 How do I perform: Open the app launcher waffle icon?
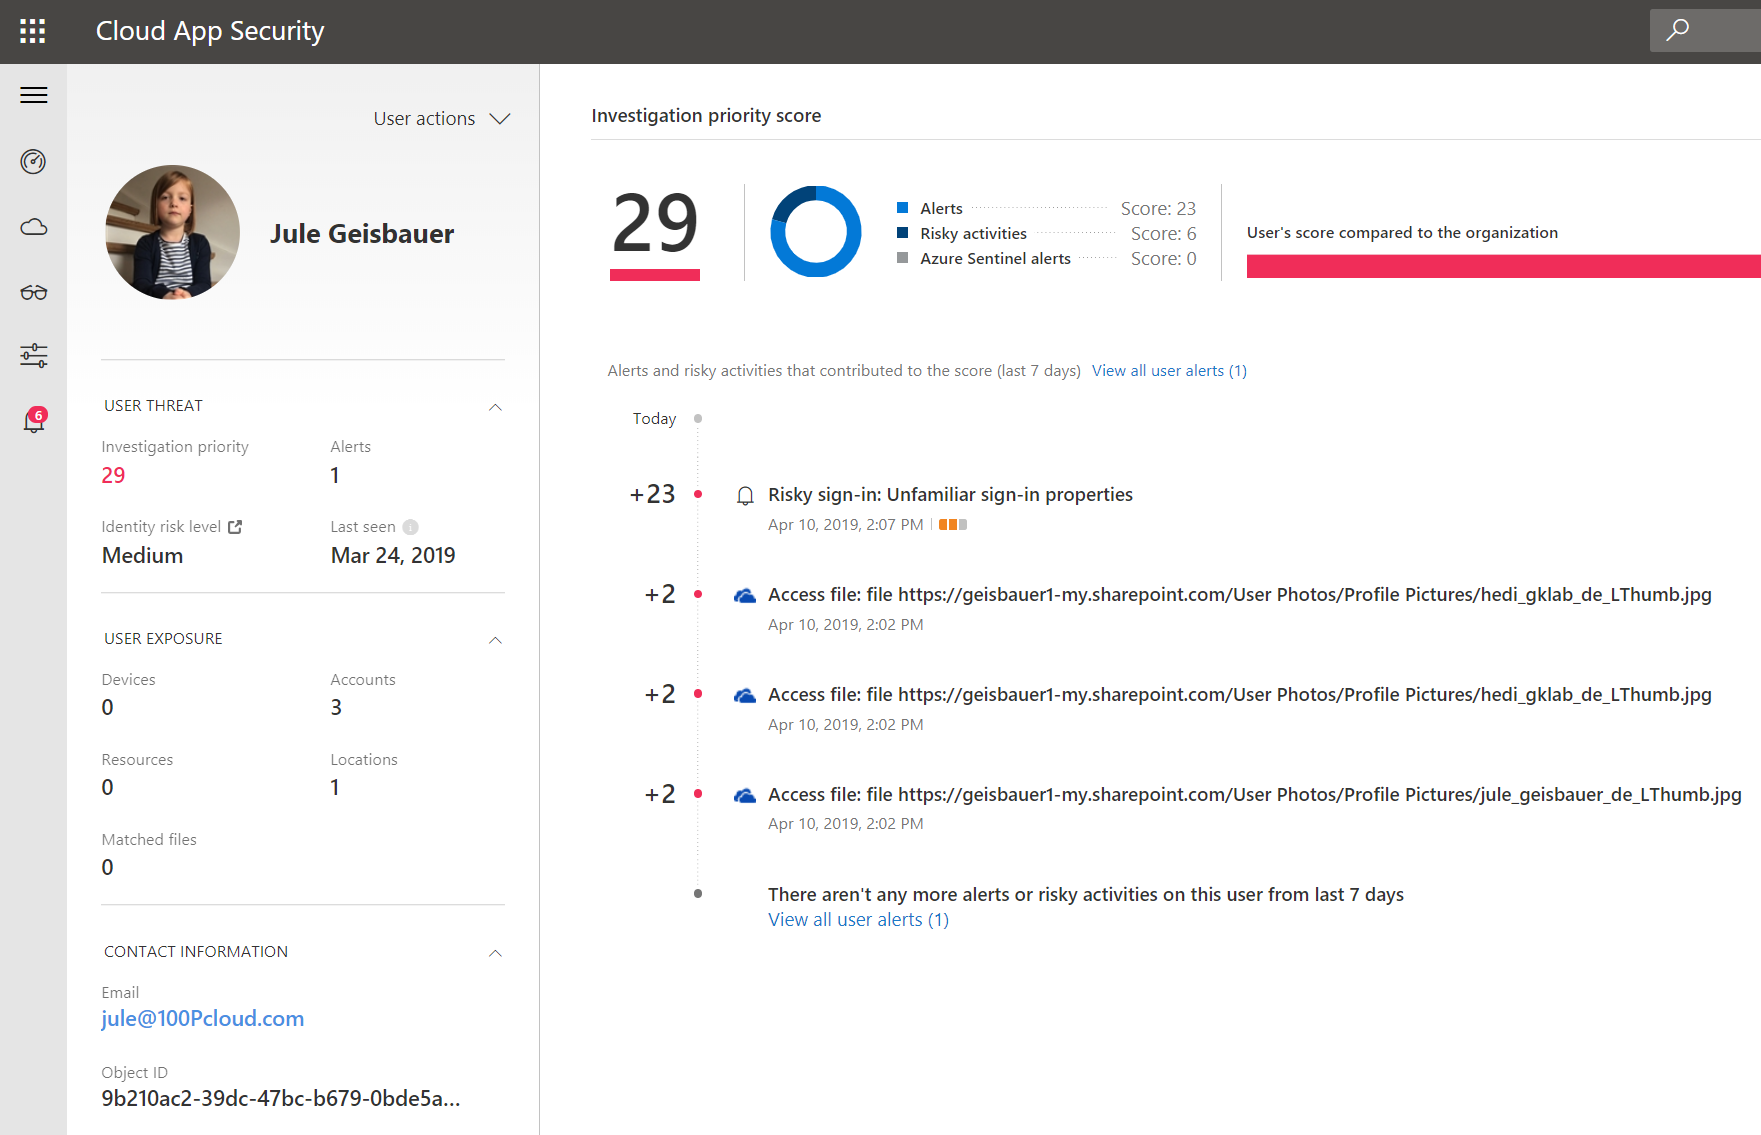[x=33, y=31]
